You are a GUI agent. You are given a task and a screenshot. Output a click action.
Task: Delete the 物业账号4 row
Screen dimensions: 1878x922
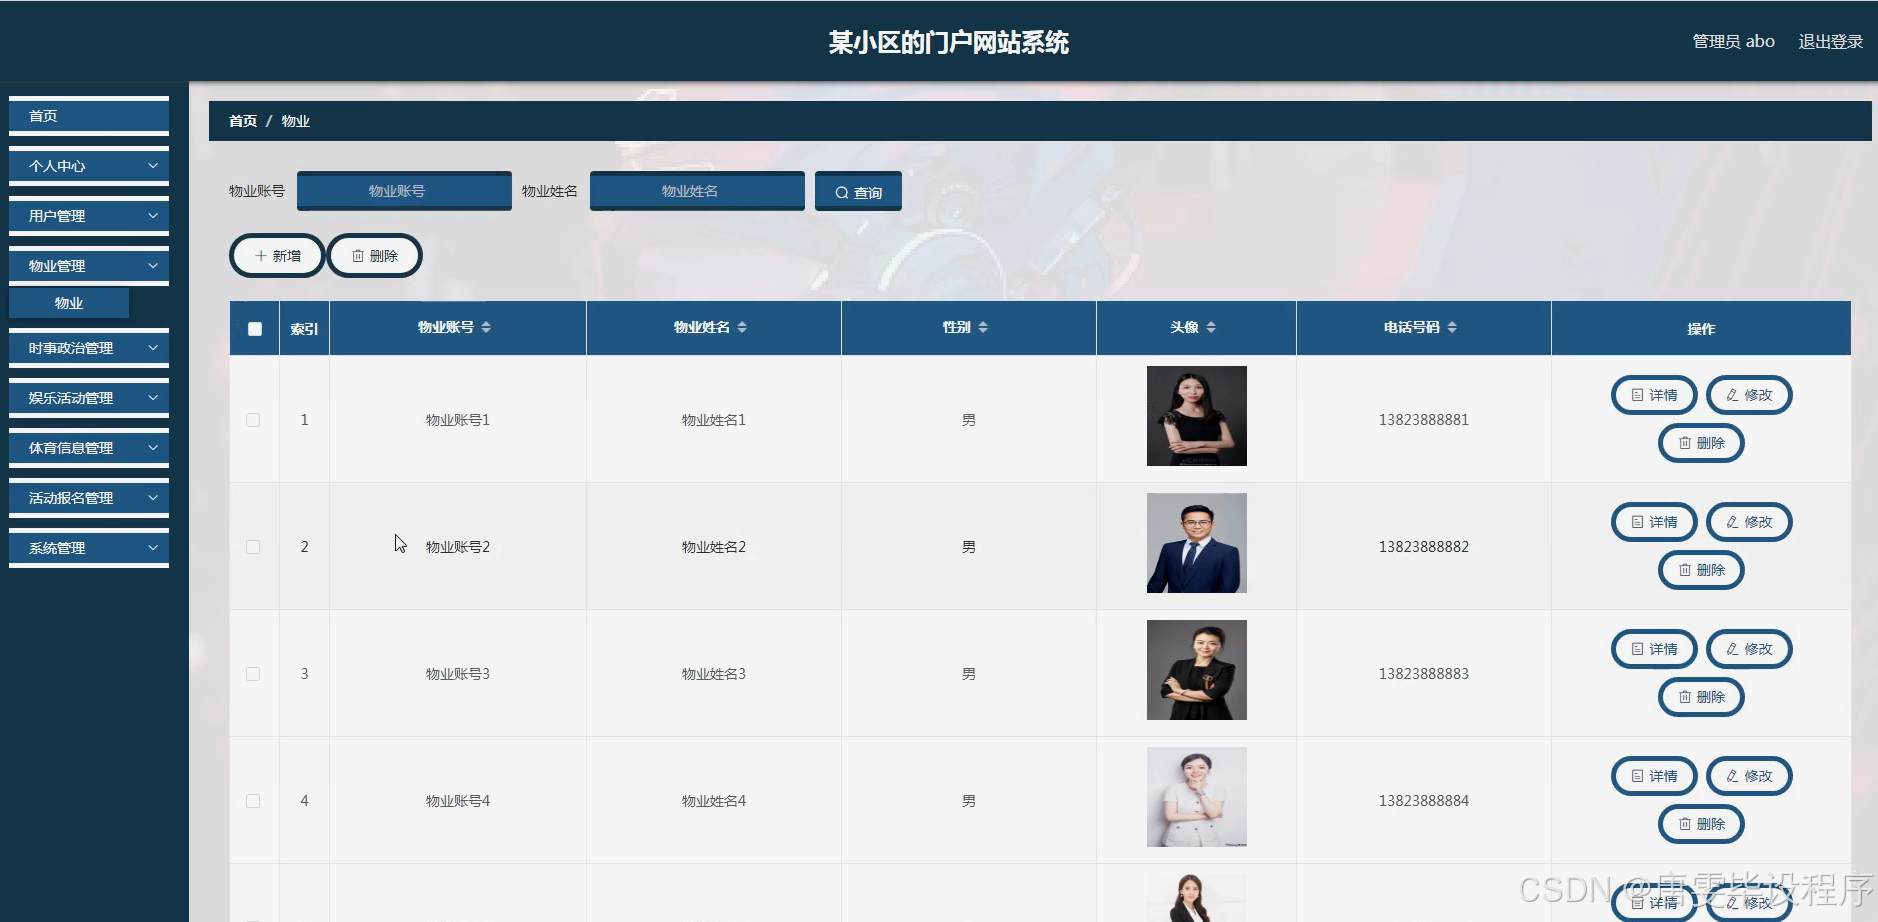click(x=1701, y=824)
